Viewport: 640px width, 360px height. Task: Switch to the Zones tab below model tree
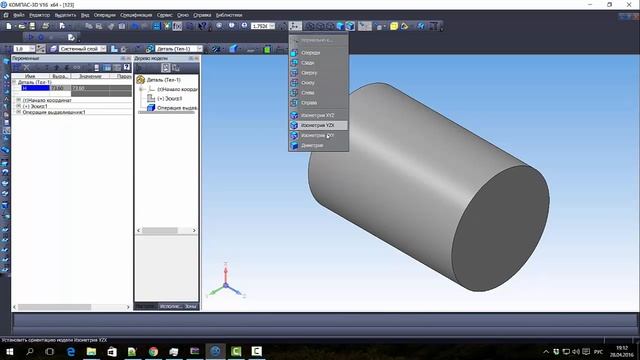(191, 306)
